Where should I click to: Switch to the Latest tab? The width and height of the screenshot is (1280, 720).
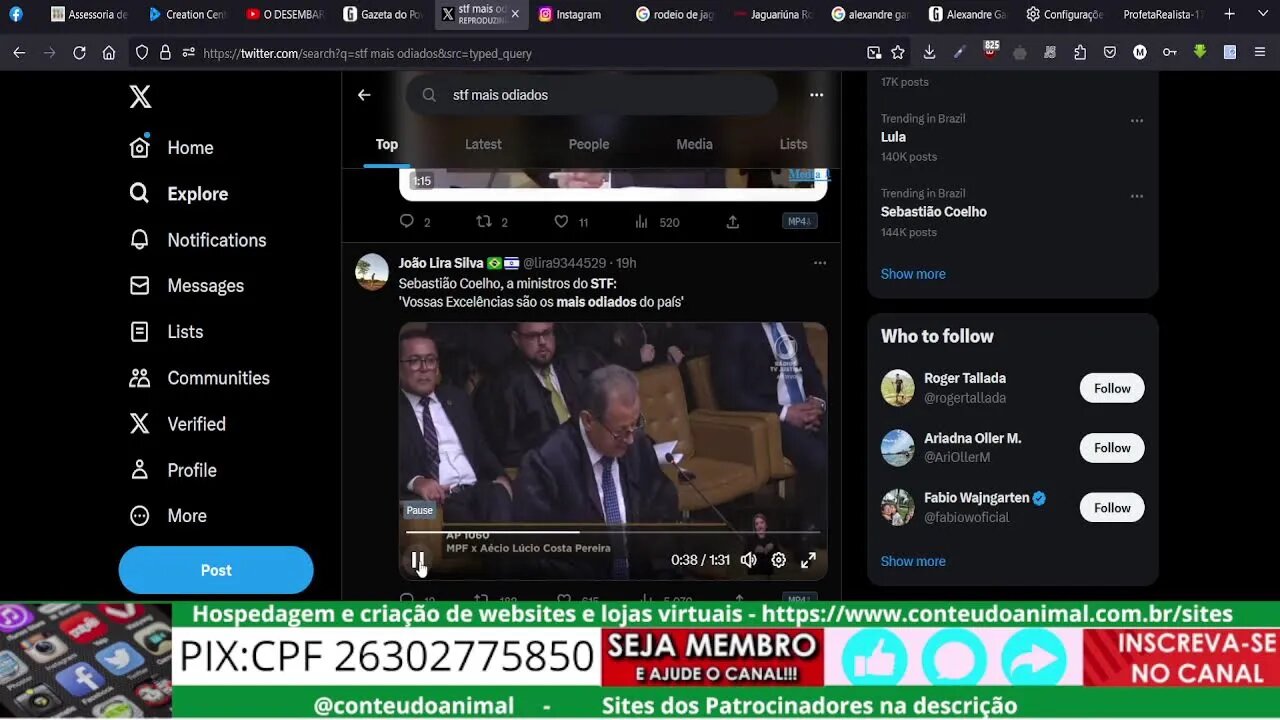[483, 144]
